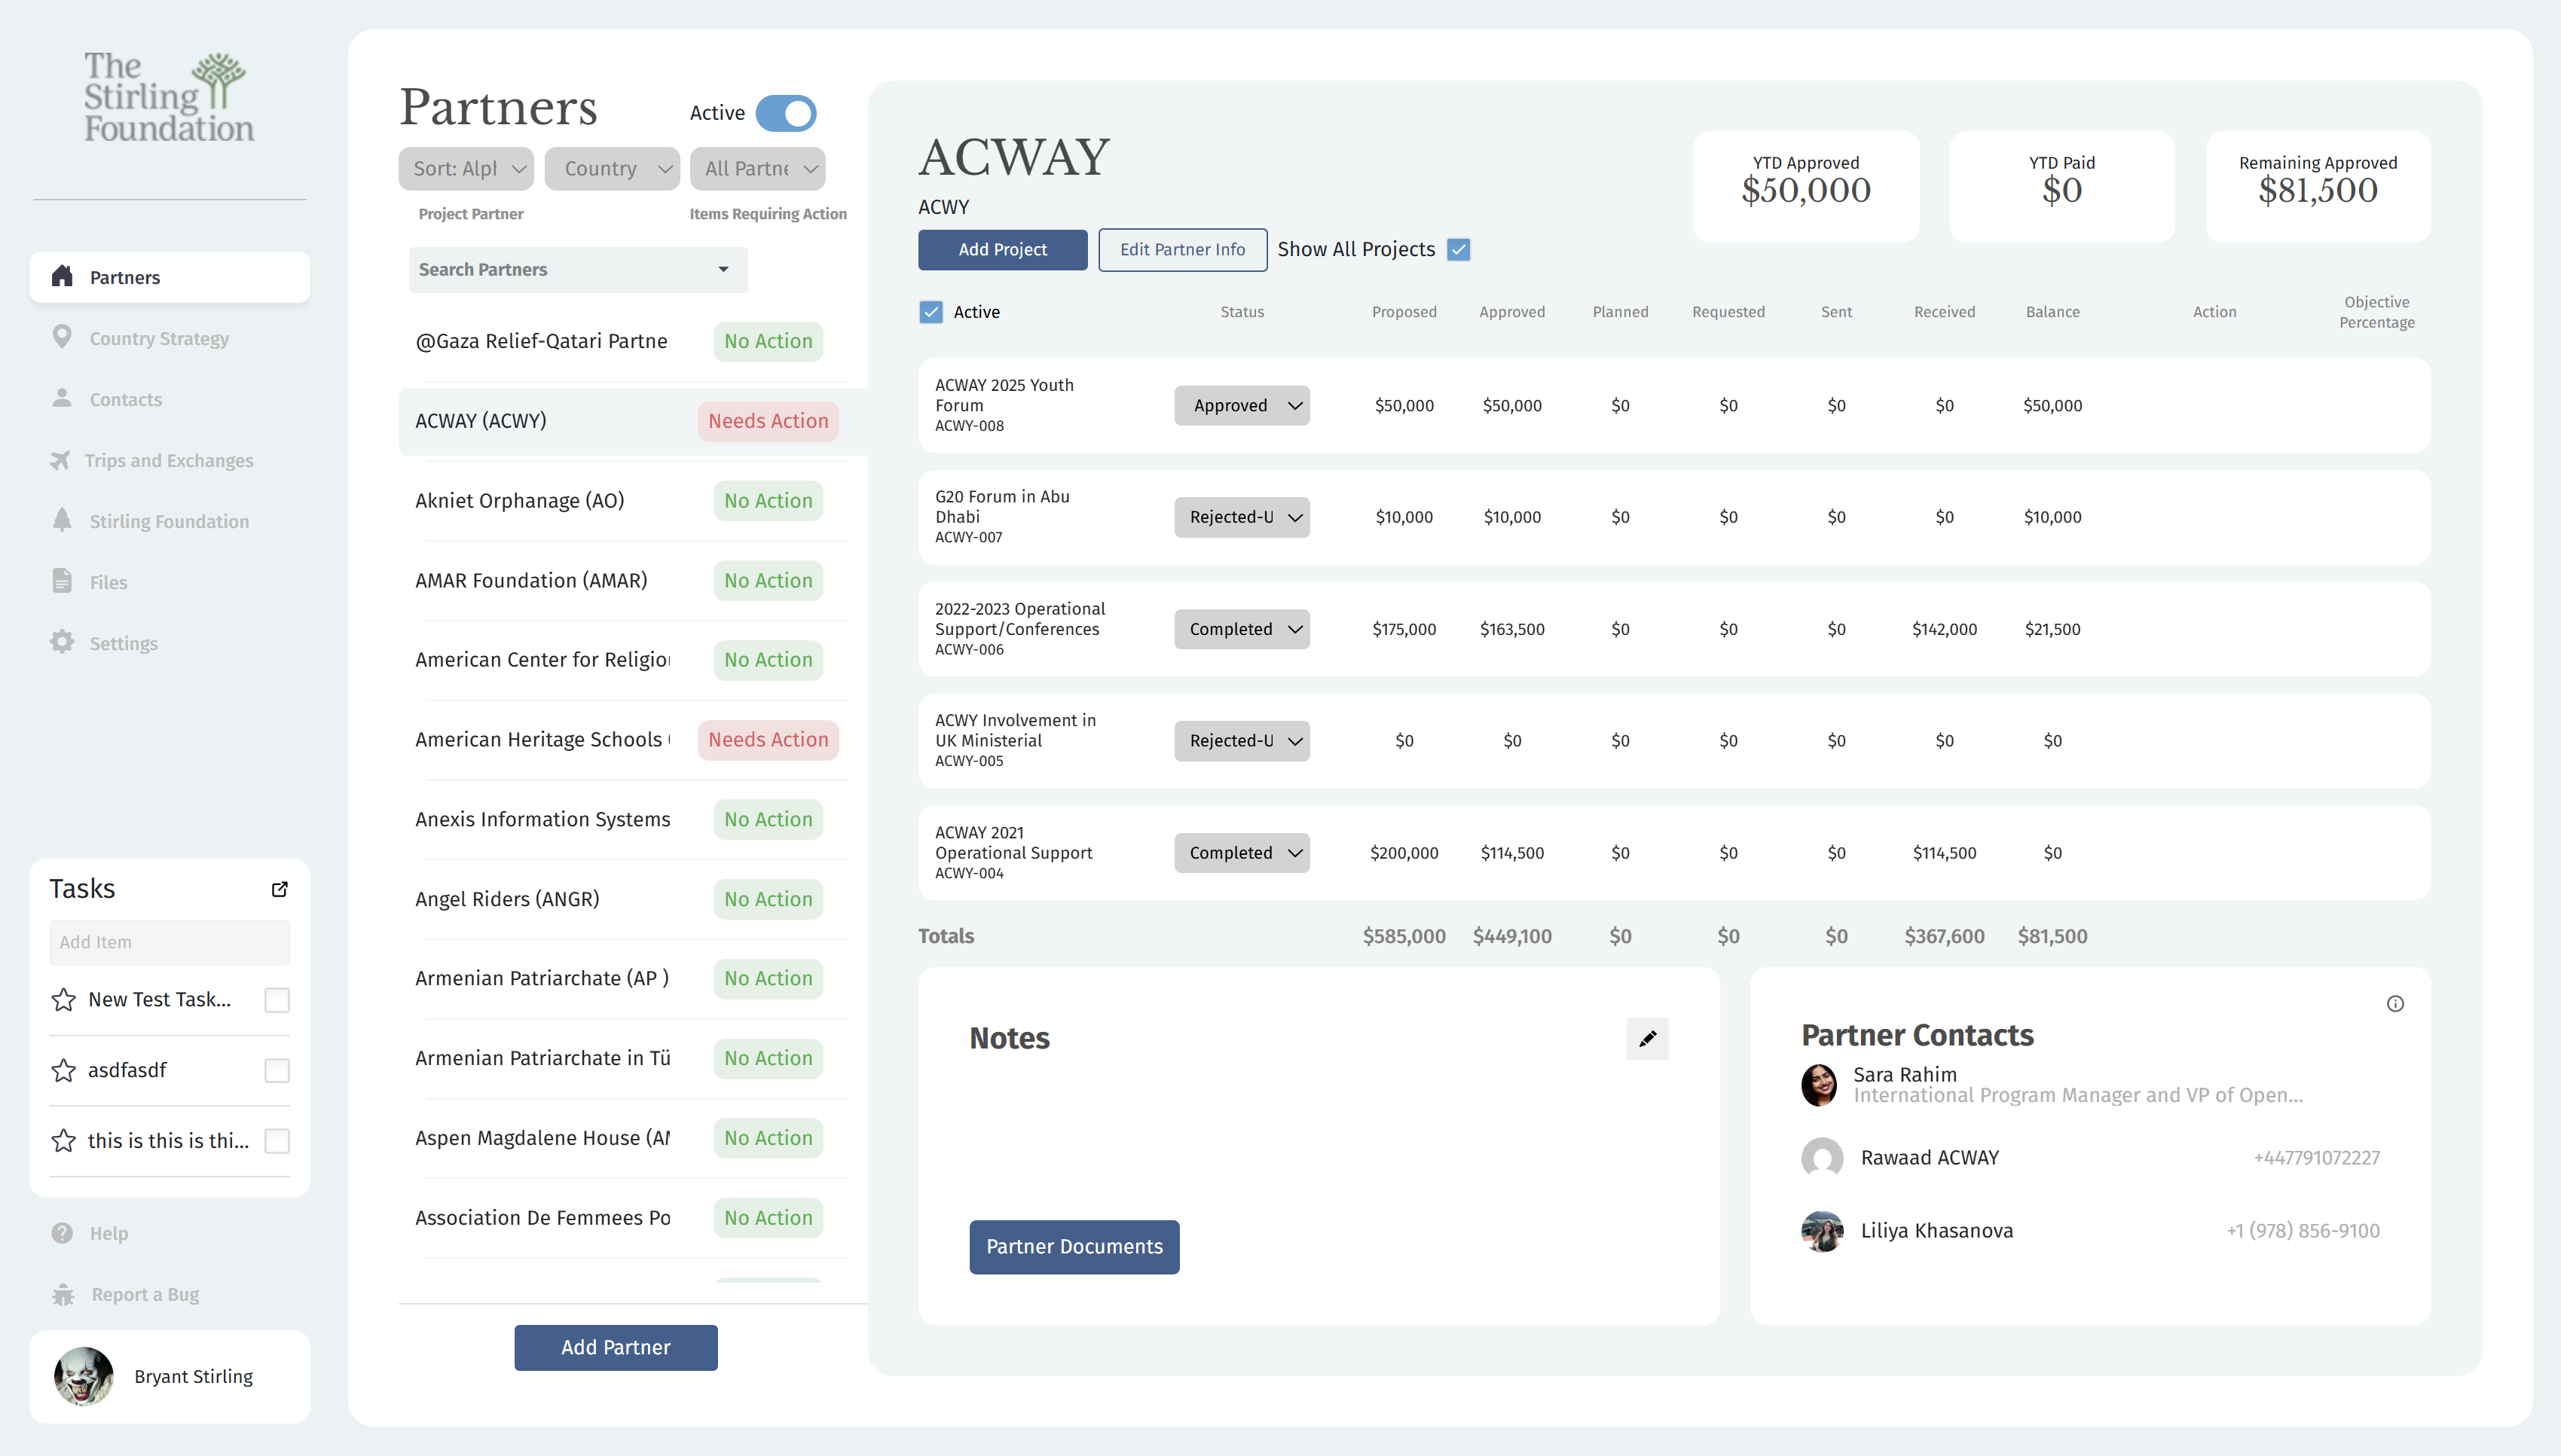Expand the Country filter dropdown
The image size is (2561, 1456).
click(x=612, y=168)
